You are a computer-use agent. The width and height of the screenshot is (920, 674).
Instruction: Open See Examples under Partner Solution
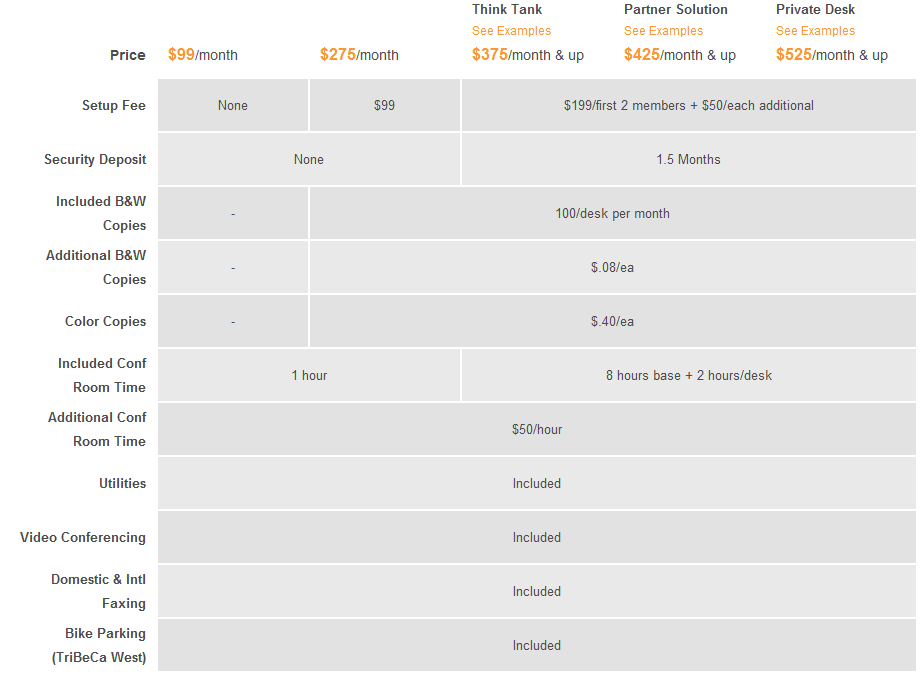pos(663,31)
